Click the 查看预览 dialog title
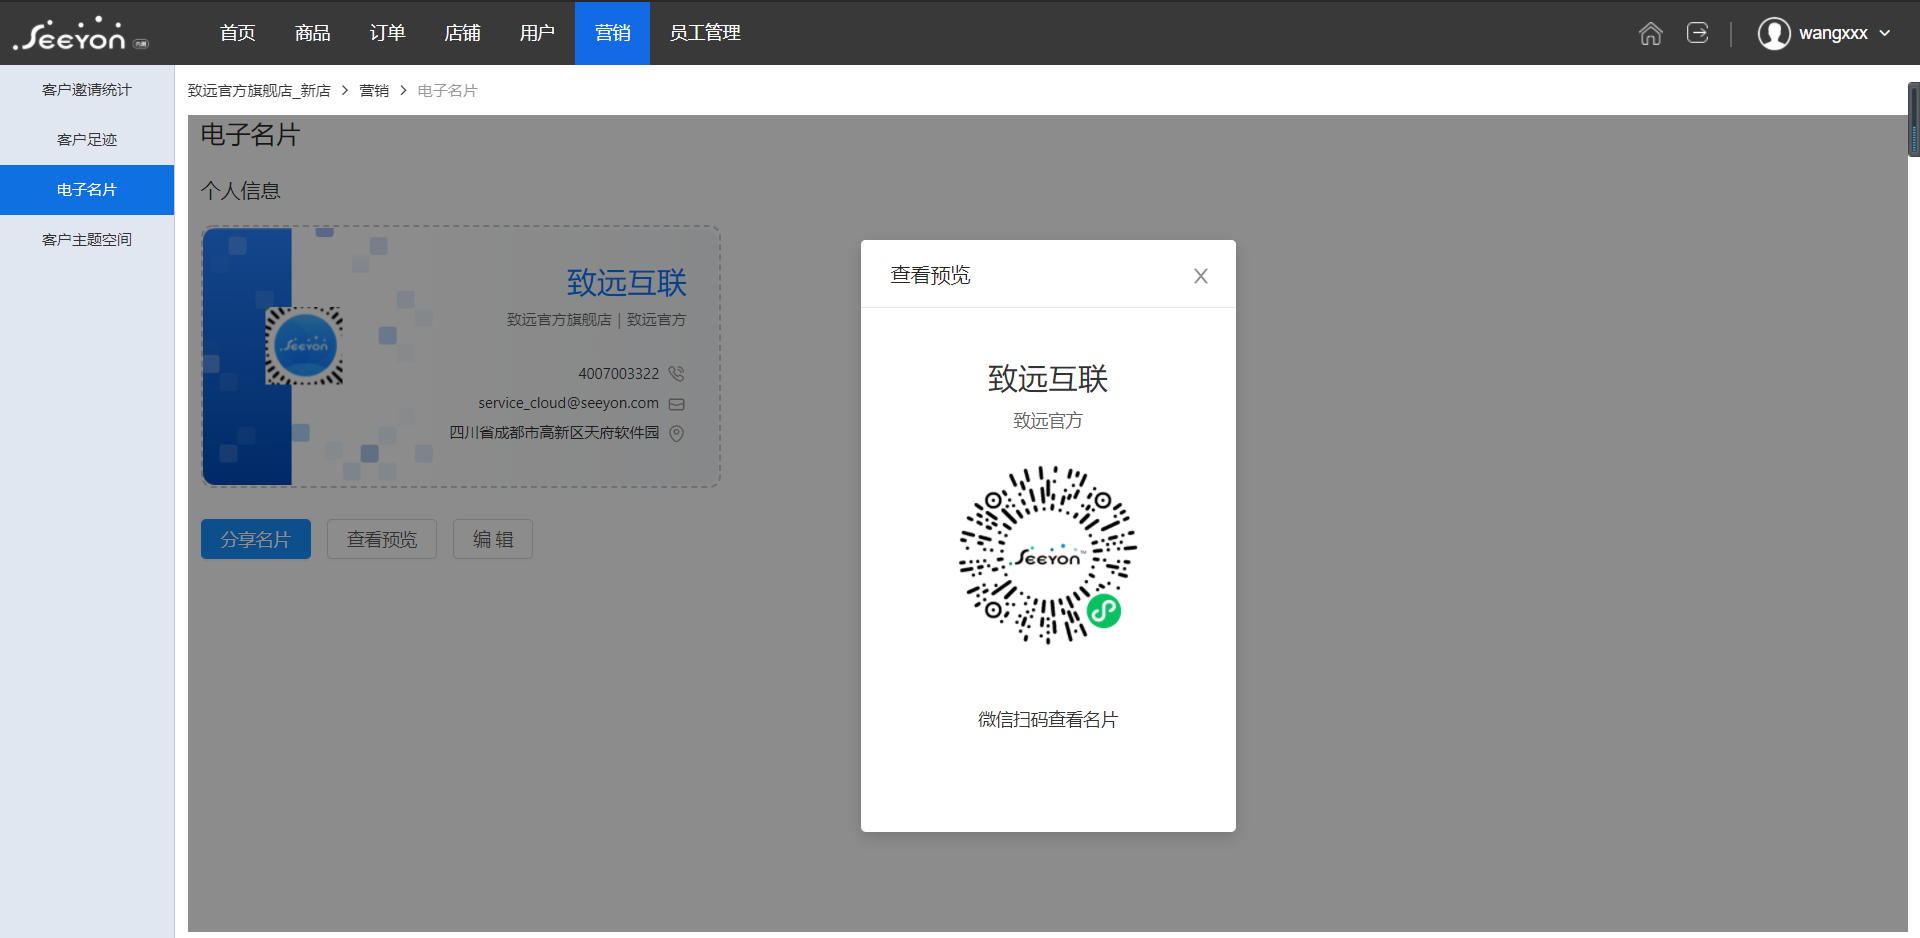This screenshot has width=1920, height=938. pyautogui.click(x=931, y=276)
